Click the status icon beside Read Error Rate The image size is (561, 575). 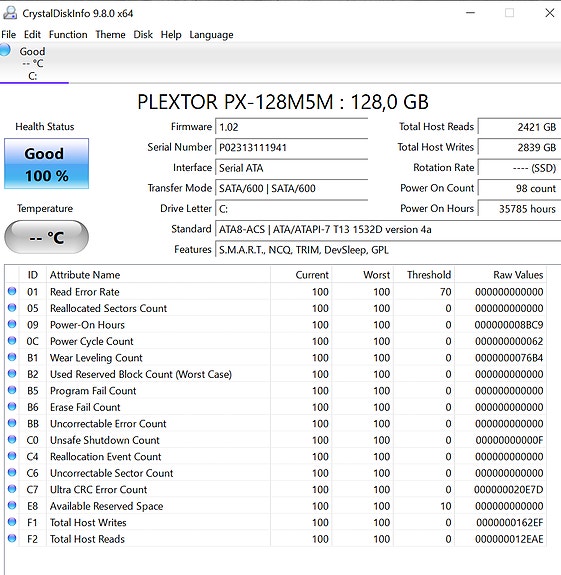click(12, 291)
